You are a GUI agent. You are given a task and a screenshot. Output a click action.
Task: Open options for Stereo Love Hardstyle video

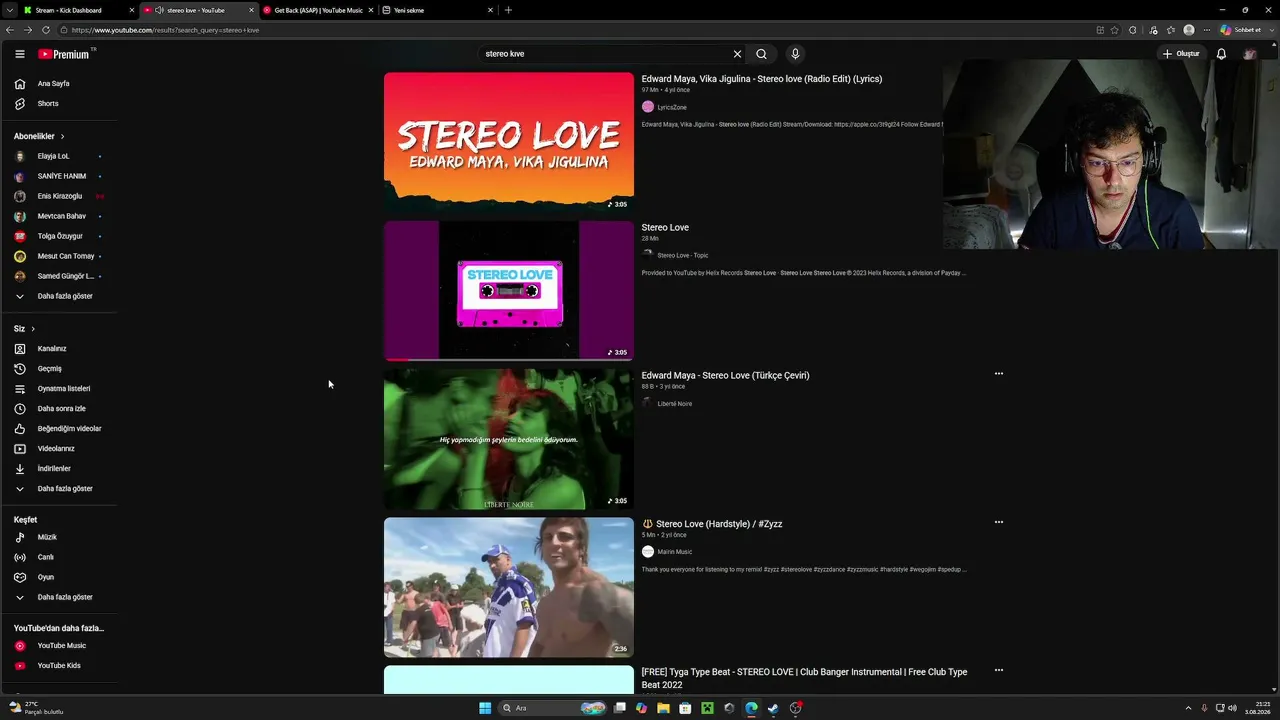[998, 522]
